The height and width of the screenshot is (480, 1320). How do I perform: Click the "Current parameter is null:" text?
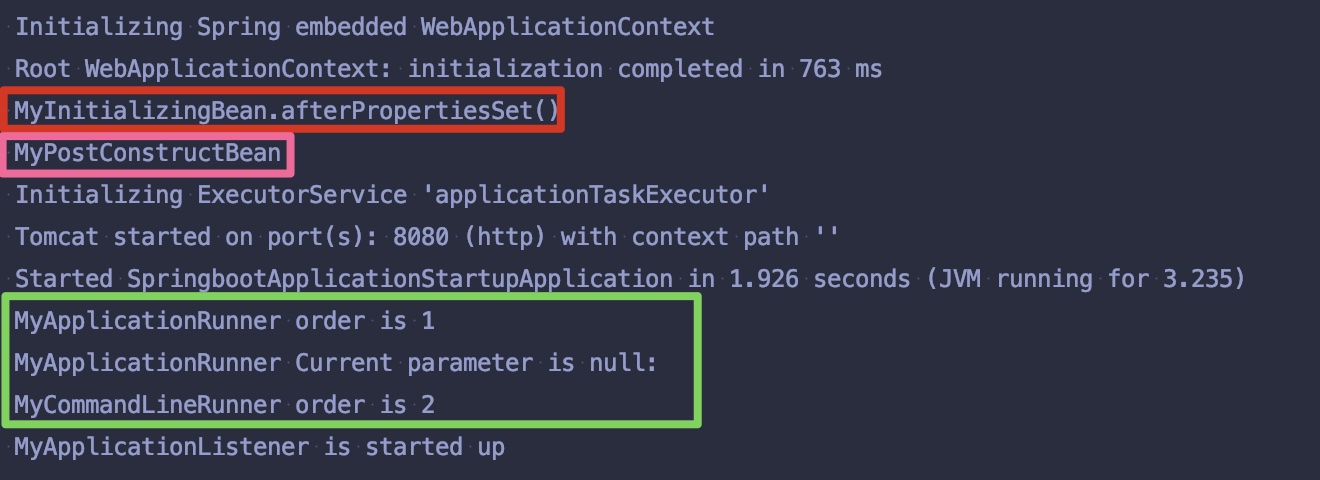coord(476,363)
